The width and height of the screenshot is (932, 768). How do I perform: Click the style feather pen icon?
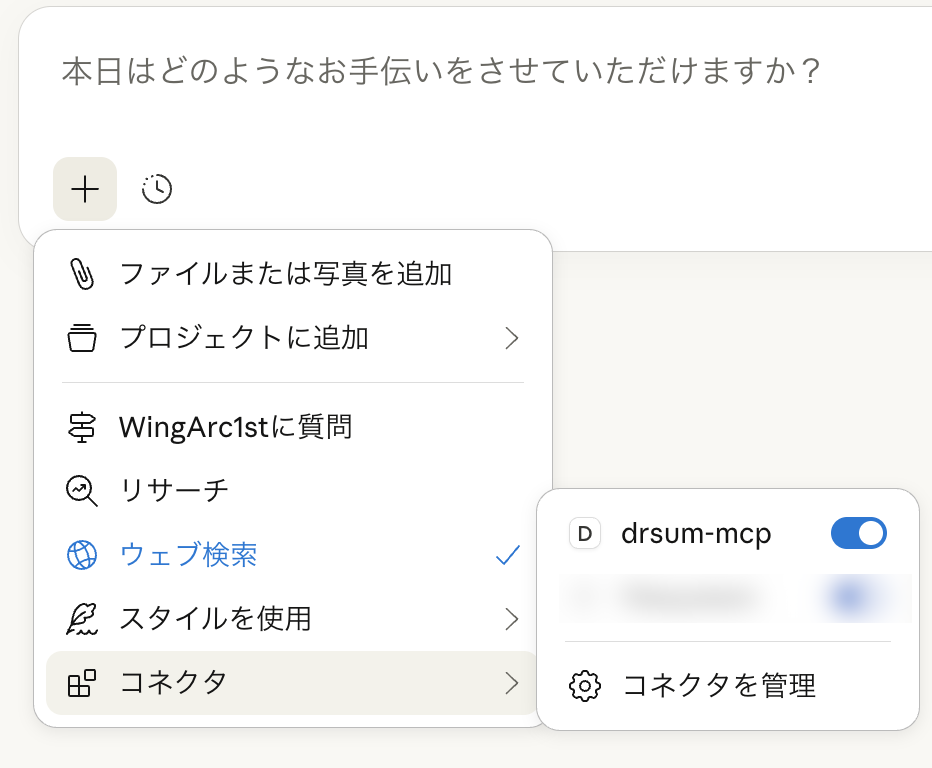(x=82, y=619)
